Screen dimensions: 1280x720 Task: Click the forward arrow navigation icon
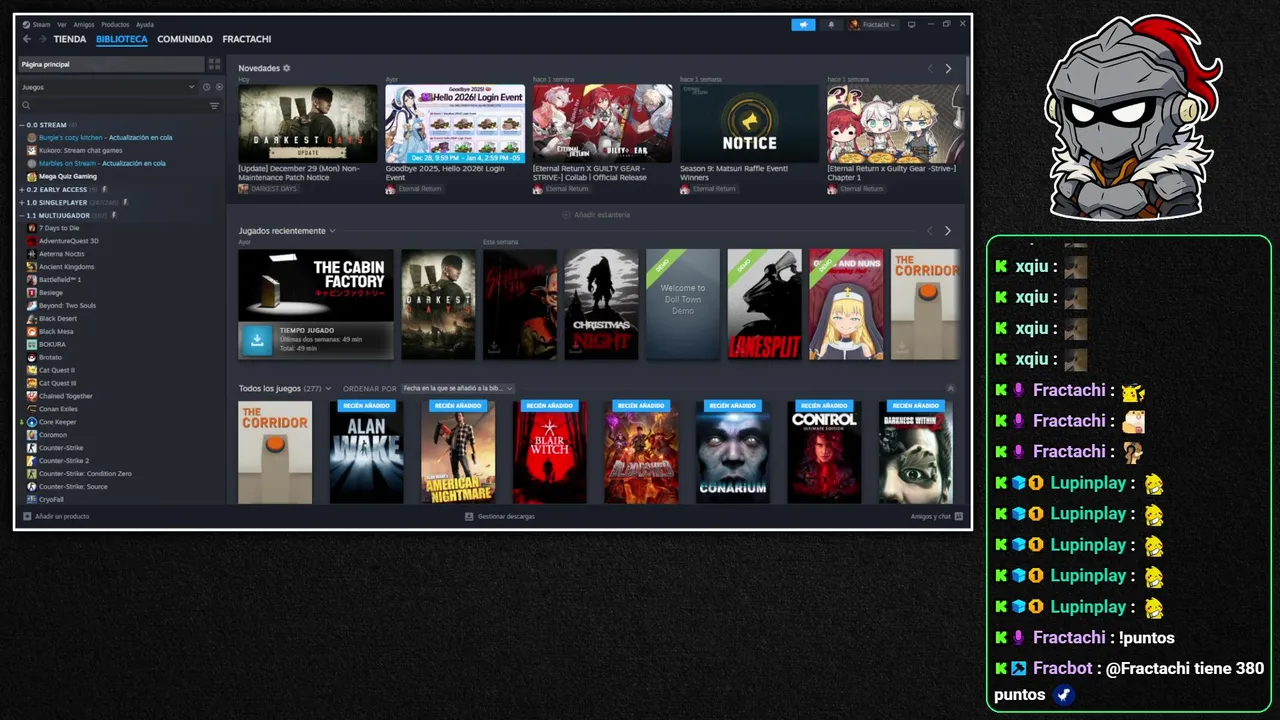pos(42,39)
